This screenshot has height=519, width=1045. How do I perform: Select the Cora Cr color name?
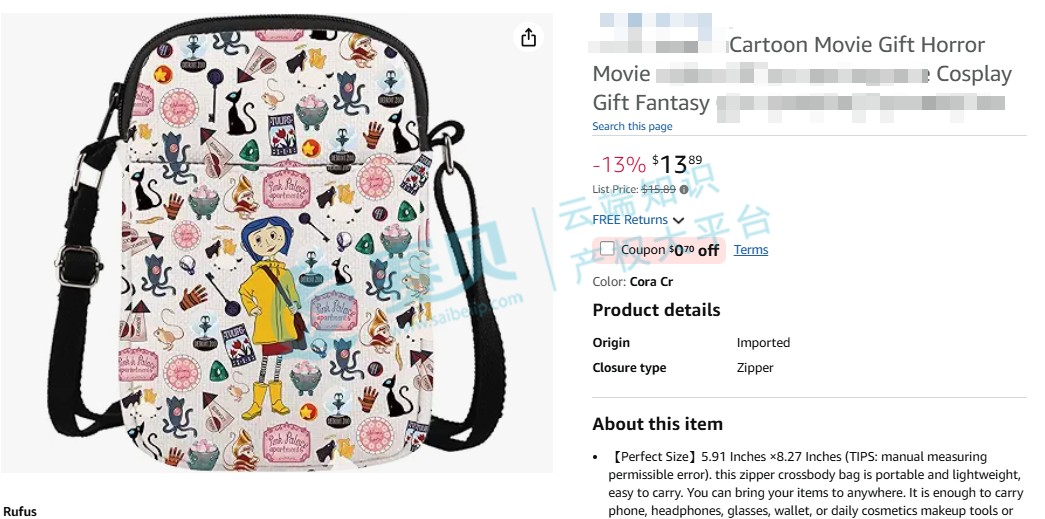pyautogui.click(x=651, y=282)
